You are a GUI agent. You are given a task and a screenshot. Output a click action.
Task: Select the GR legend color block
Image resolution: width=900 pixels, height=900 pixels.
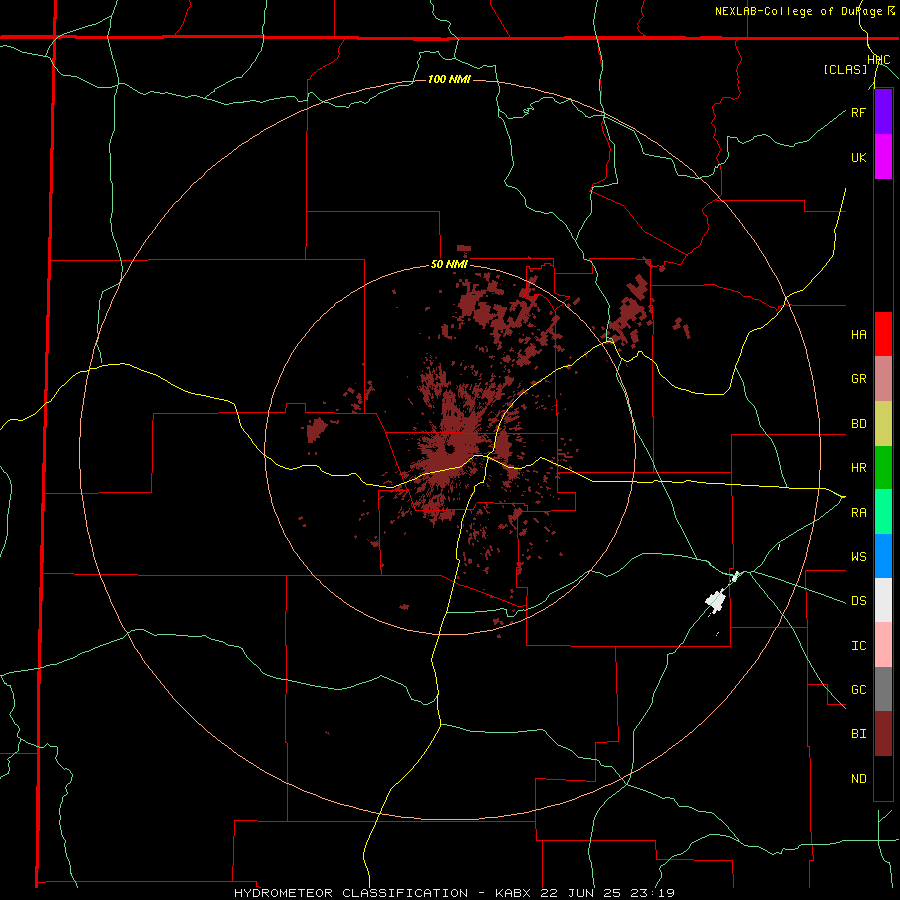coord(883,379)
